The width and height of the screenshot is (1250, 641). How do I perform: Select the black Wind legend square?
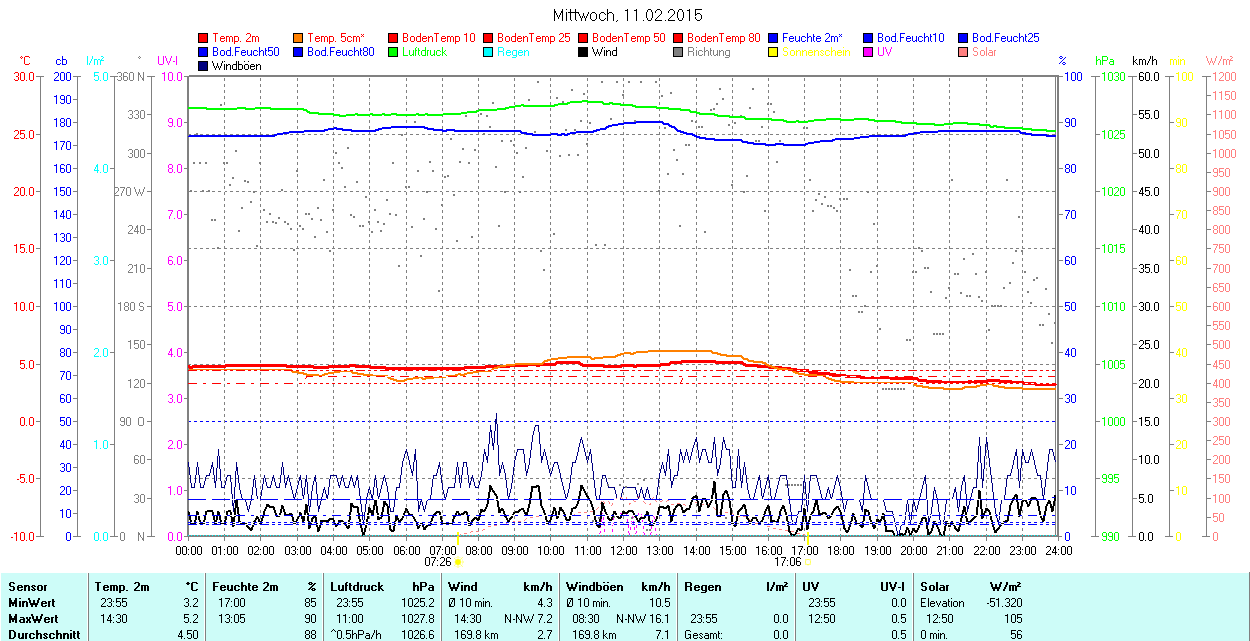[x=584, y=52]
